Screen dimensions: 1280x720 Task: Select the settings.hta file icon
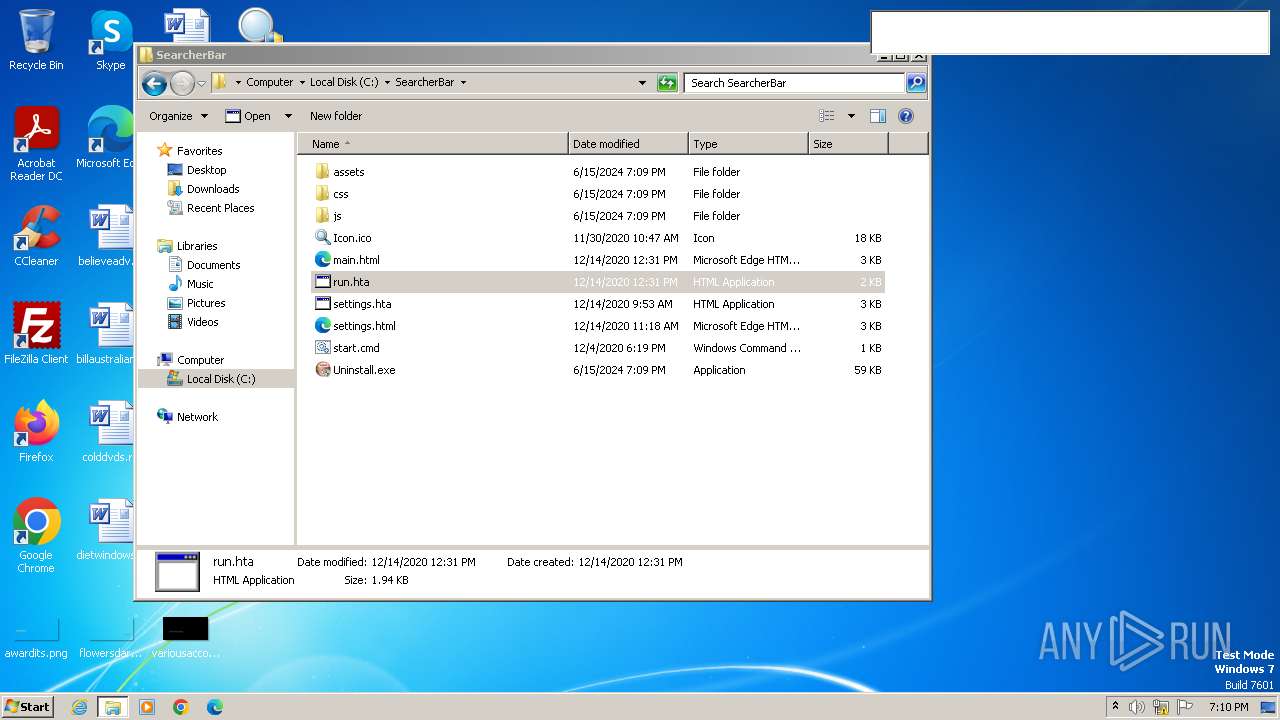(x=322, y=304)
